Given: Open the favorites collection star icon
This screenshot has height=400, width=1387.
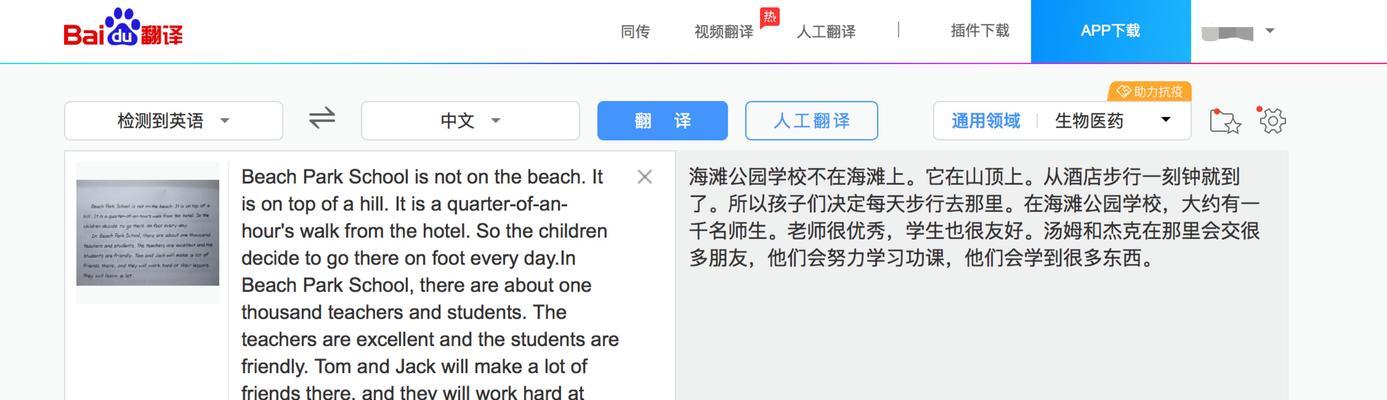Looking at the screenshot, I should coord(1225,121).
